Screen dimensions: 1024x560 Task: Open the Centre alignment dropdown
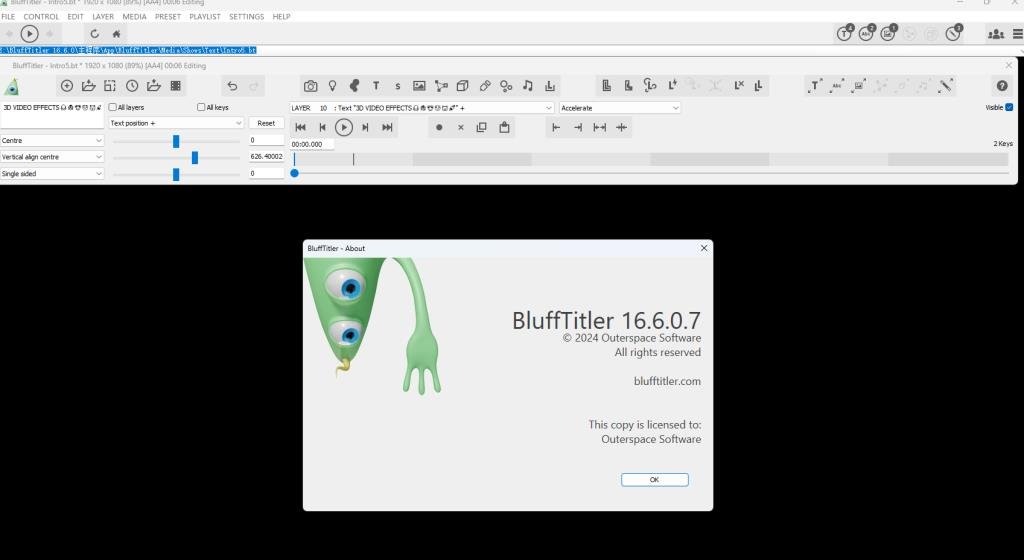pyautogui.click(x=52, y=140)
